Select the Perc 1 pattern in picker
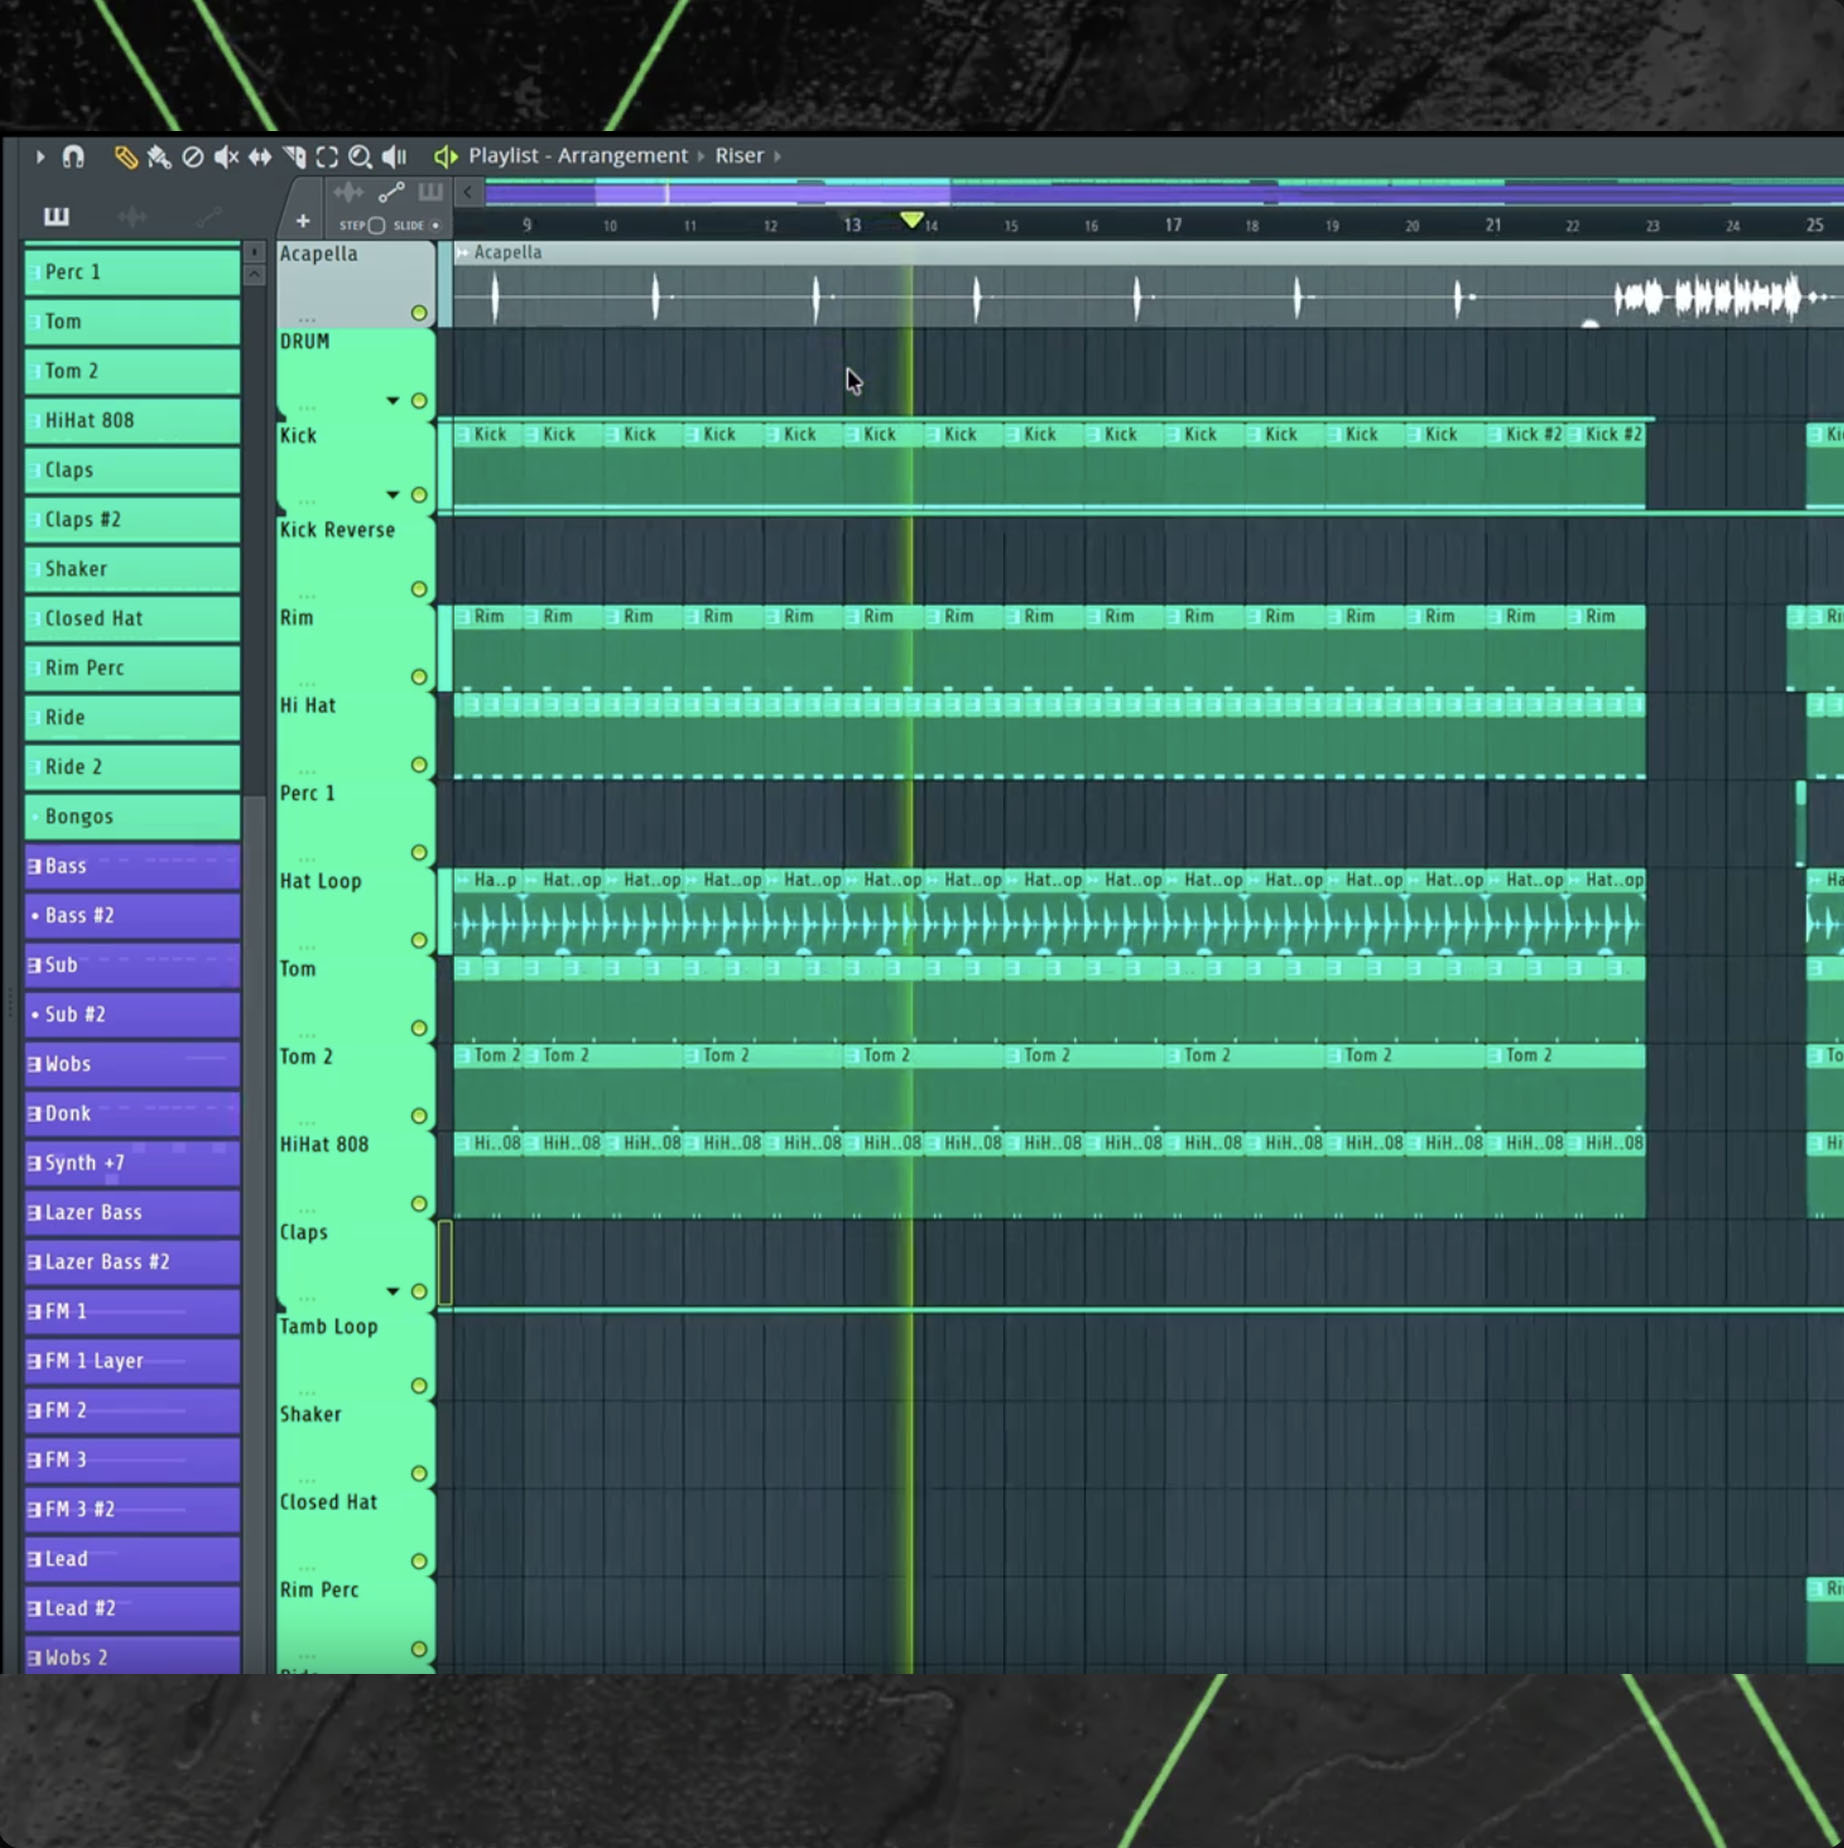1844x1848 pixels. pyautogui.click(x=132, y=272)
